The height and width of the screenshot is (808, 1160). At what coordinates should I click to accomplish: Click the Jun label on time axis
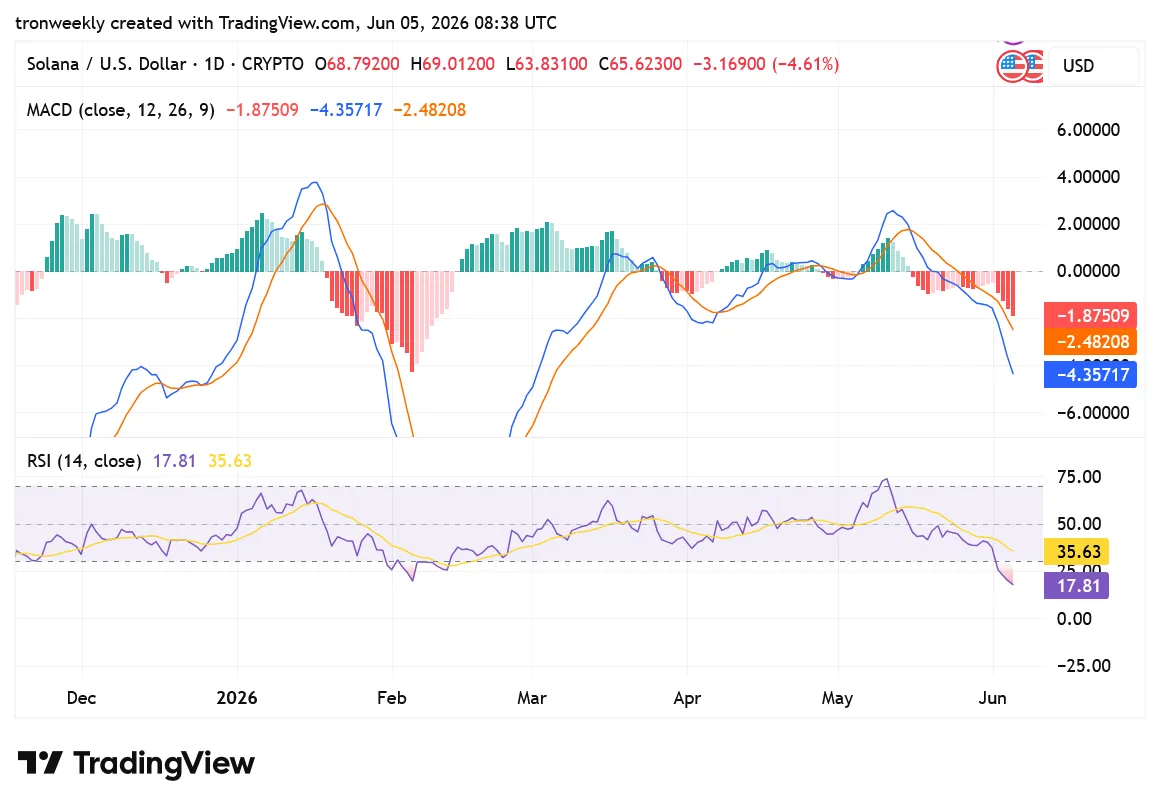coord(993,698)
